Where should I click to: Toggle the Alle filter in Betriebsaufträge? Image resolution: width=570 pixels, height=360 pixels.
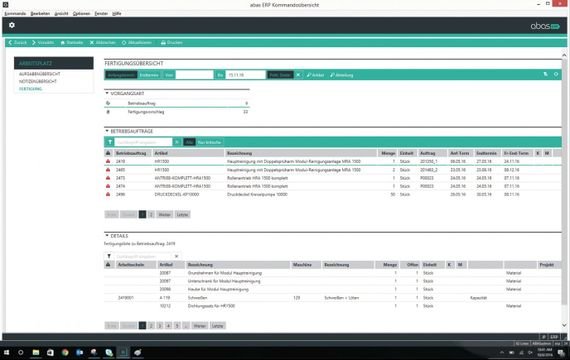click(x=189, y=142)
